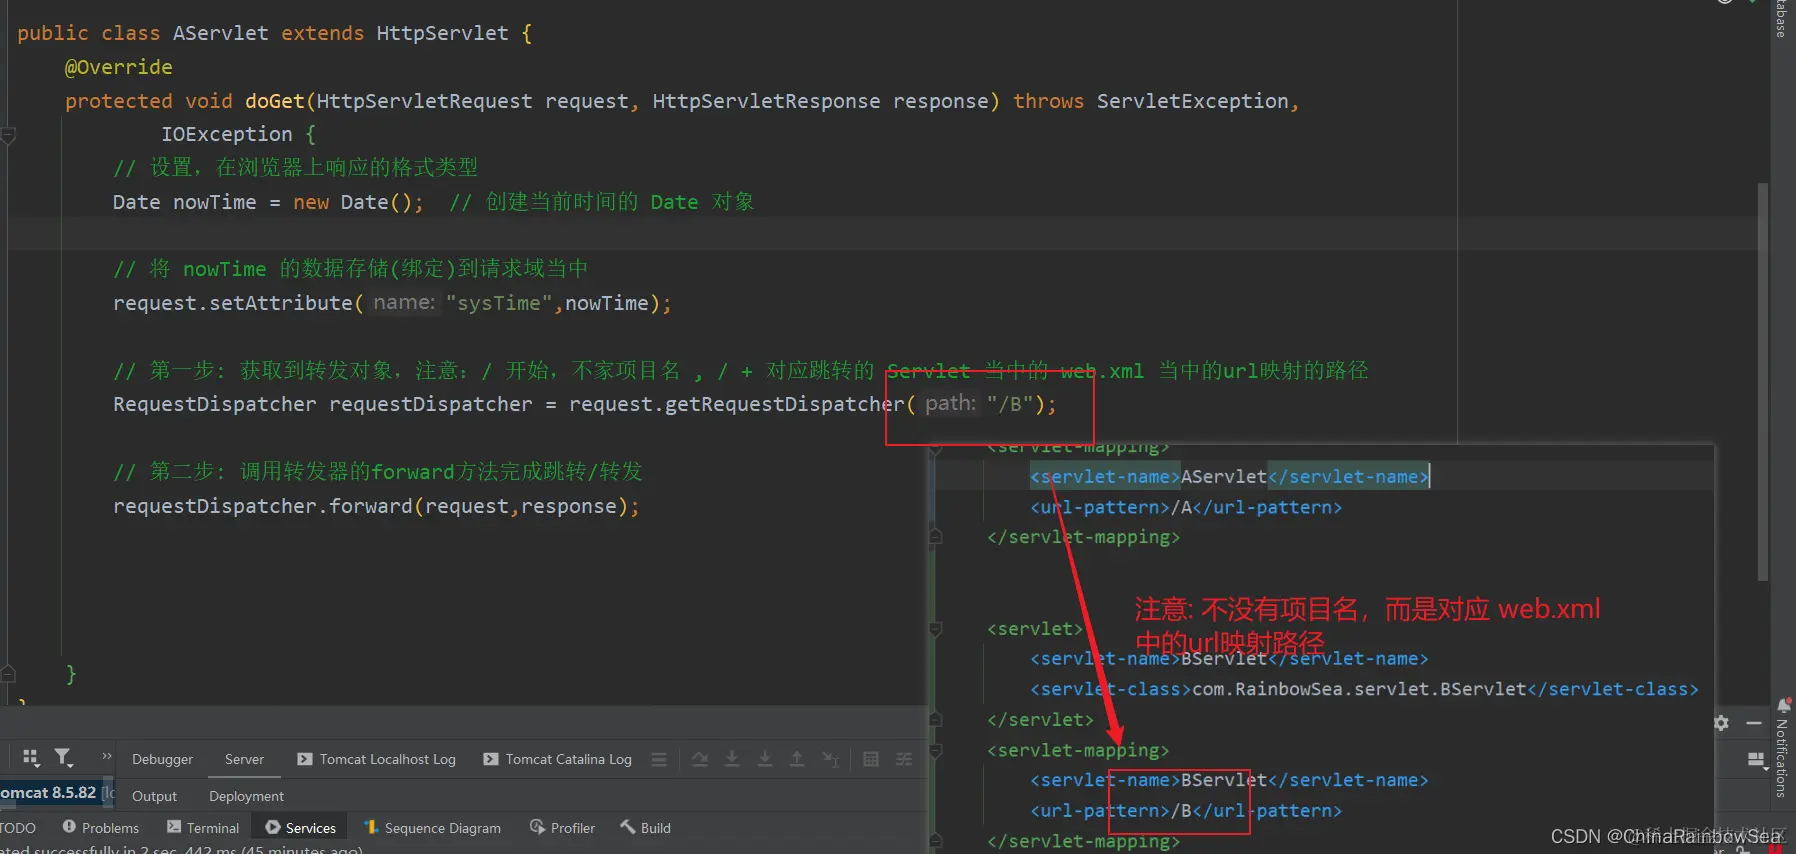Click the Problems warning icon

click(69, 827)
